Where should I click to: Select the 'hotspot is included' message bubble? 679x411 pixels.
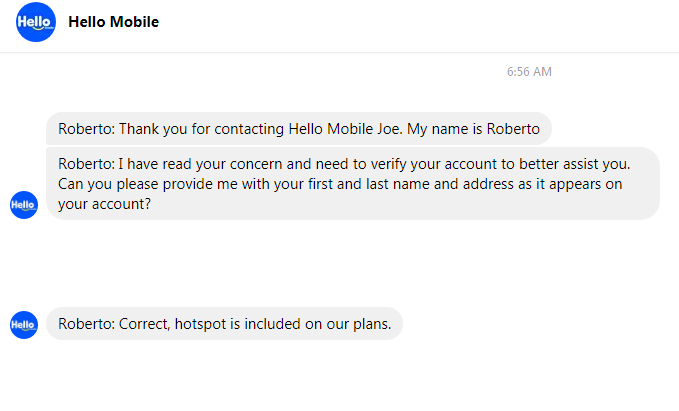point(224,324)
